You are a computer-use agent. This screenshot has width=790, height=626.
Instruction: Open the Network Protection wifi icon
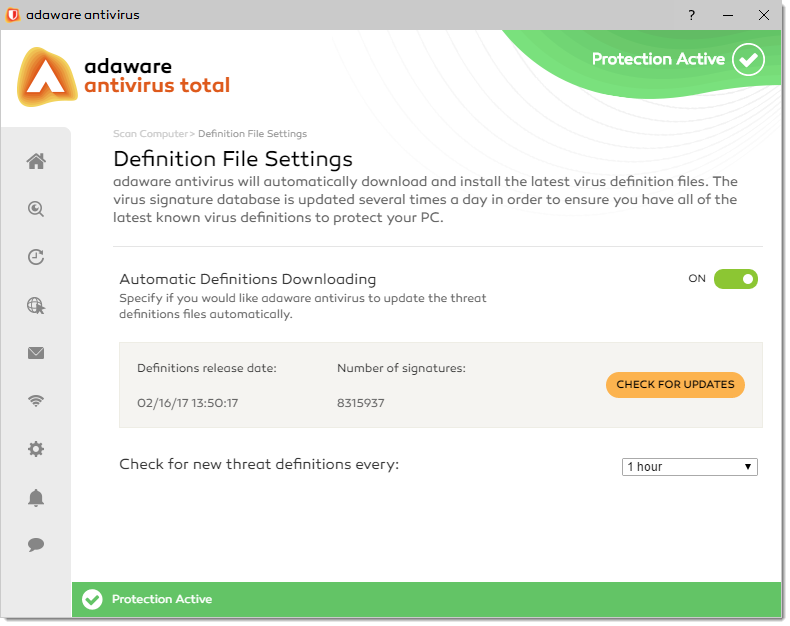pyautogui.click(x=36, y=401)
